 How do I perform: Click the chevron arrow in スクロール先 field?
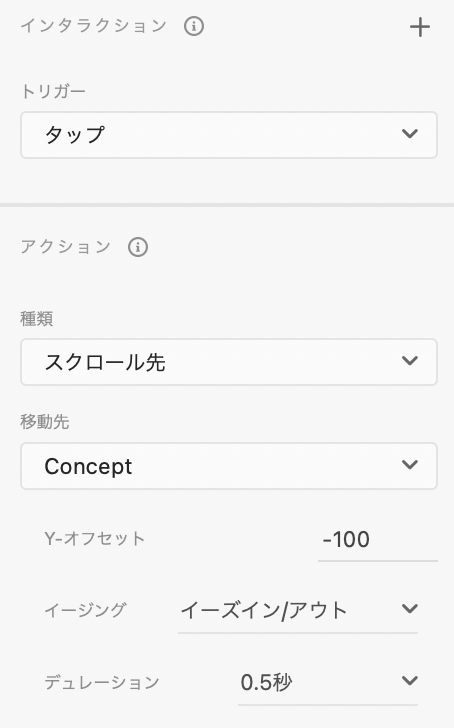[x=410, y=361]
